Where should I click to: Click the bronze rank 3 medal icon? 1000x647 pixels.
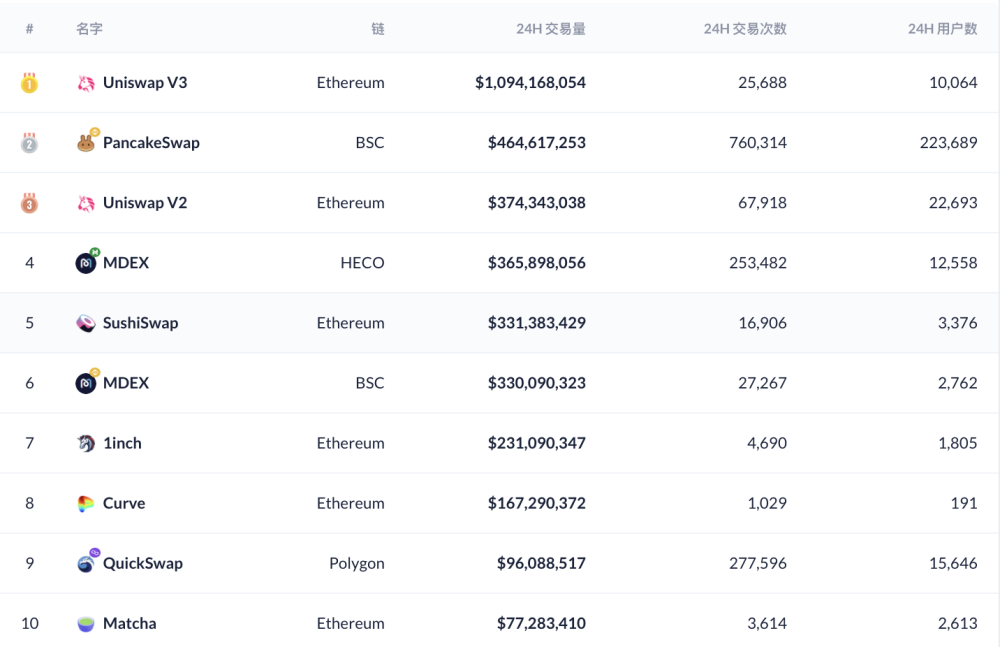(x=29, y=203)
